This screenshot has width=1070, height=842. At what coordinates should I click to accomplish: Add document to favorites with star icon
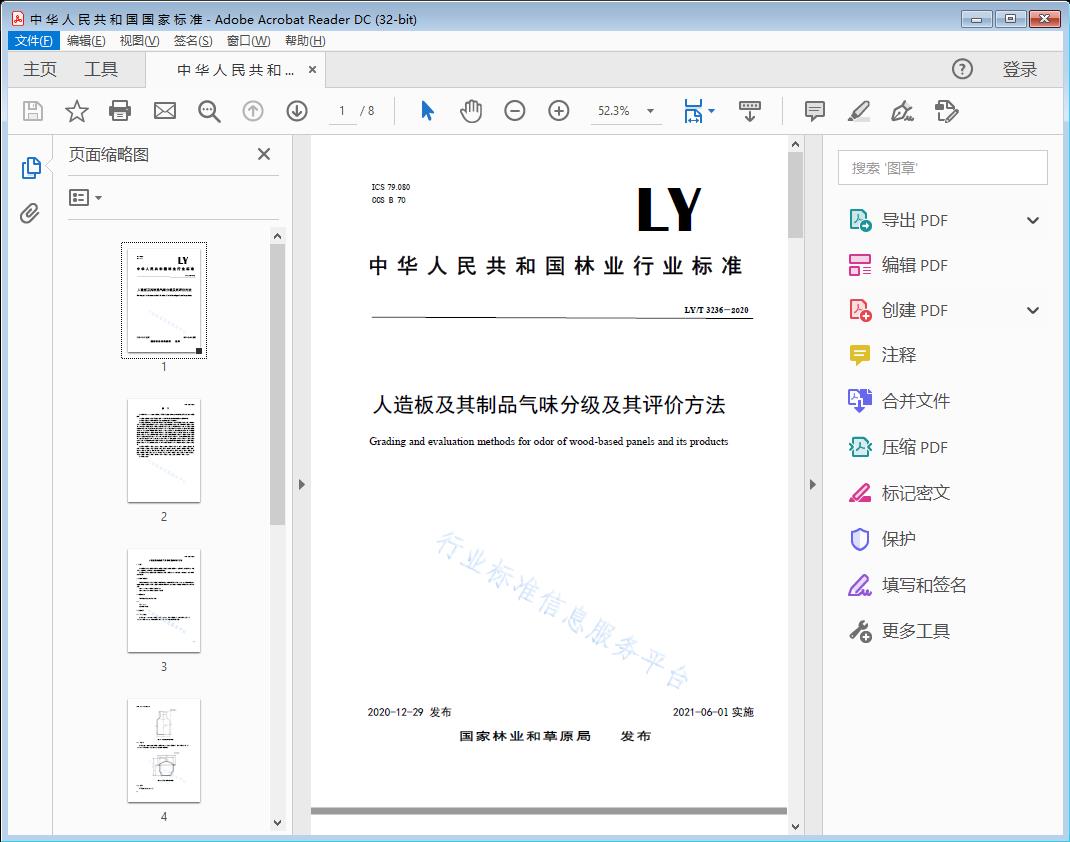click(x=76, y=111)
